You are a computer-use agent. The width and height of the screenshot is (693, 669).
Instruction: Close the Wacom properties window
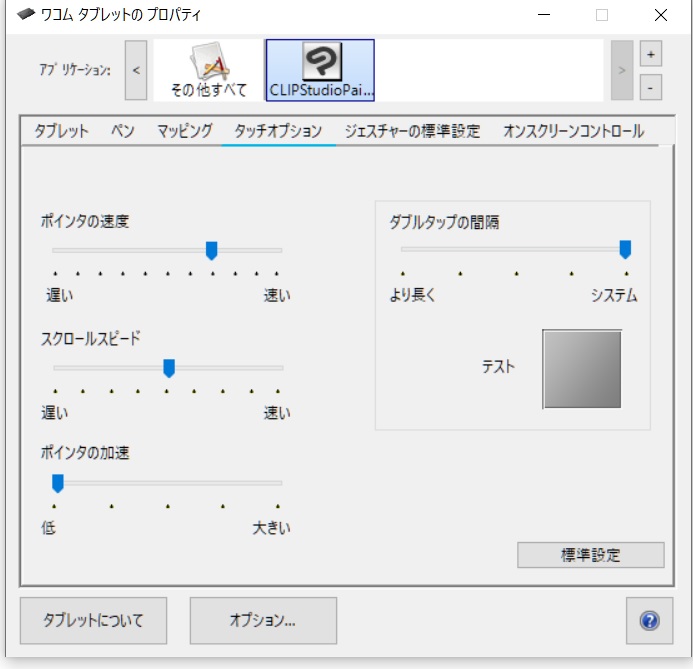click(661, 15)
